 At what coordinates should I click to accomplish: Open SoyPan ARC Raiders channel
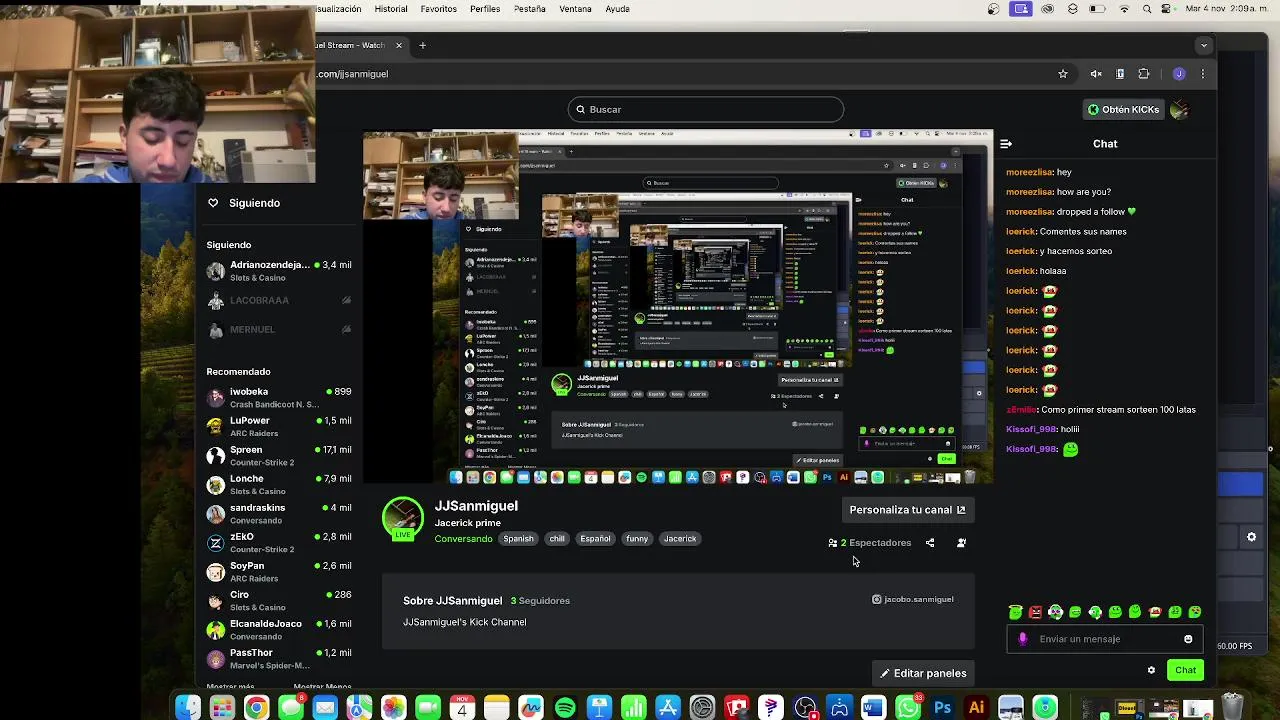279,572
